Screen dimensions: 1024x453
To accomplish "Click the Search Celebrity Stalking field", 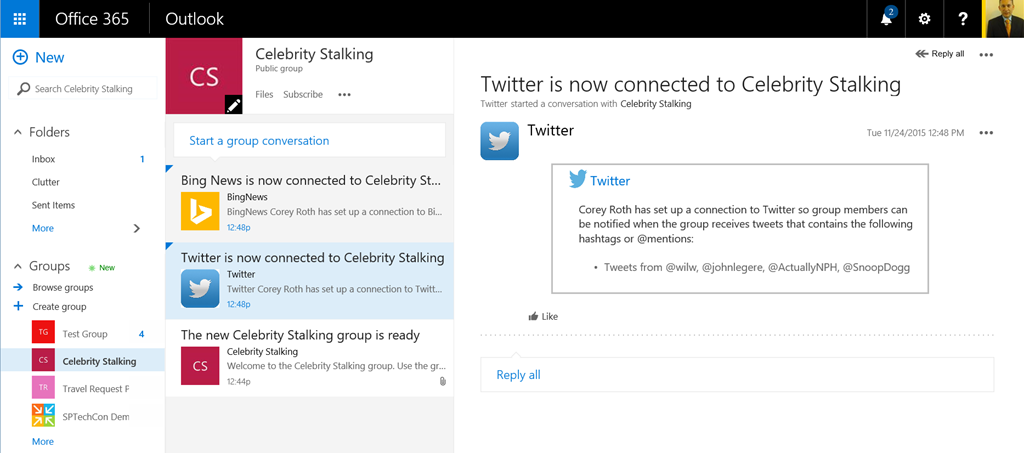I will click(83, 89).
